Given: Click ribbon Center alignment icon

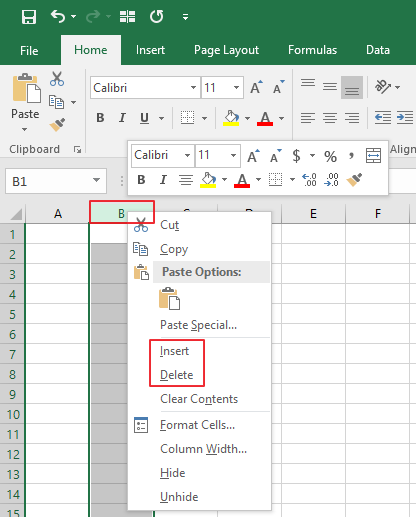Looking at the screenshot, I should (330, 118).
